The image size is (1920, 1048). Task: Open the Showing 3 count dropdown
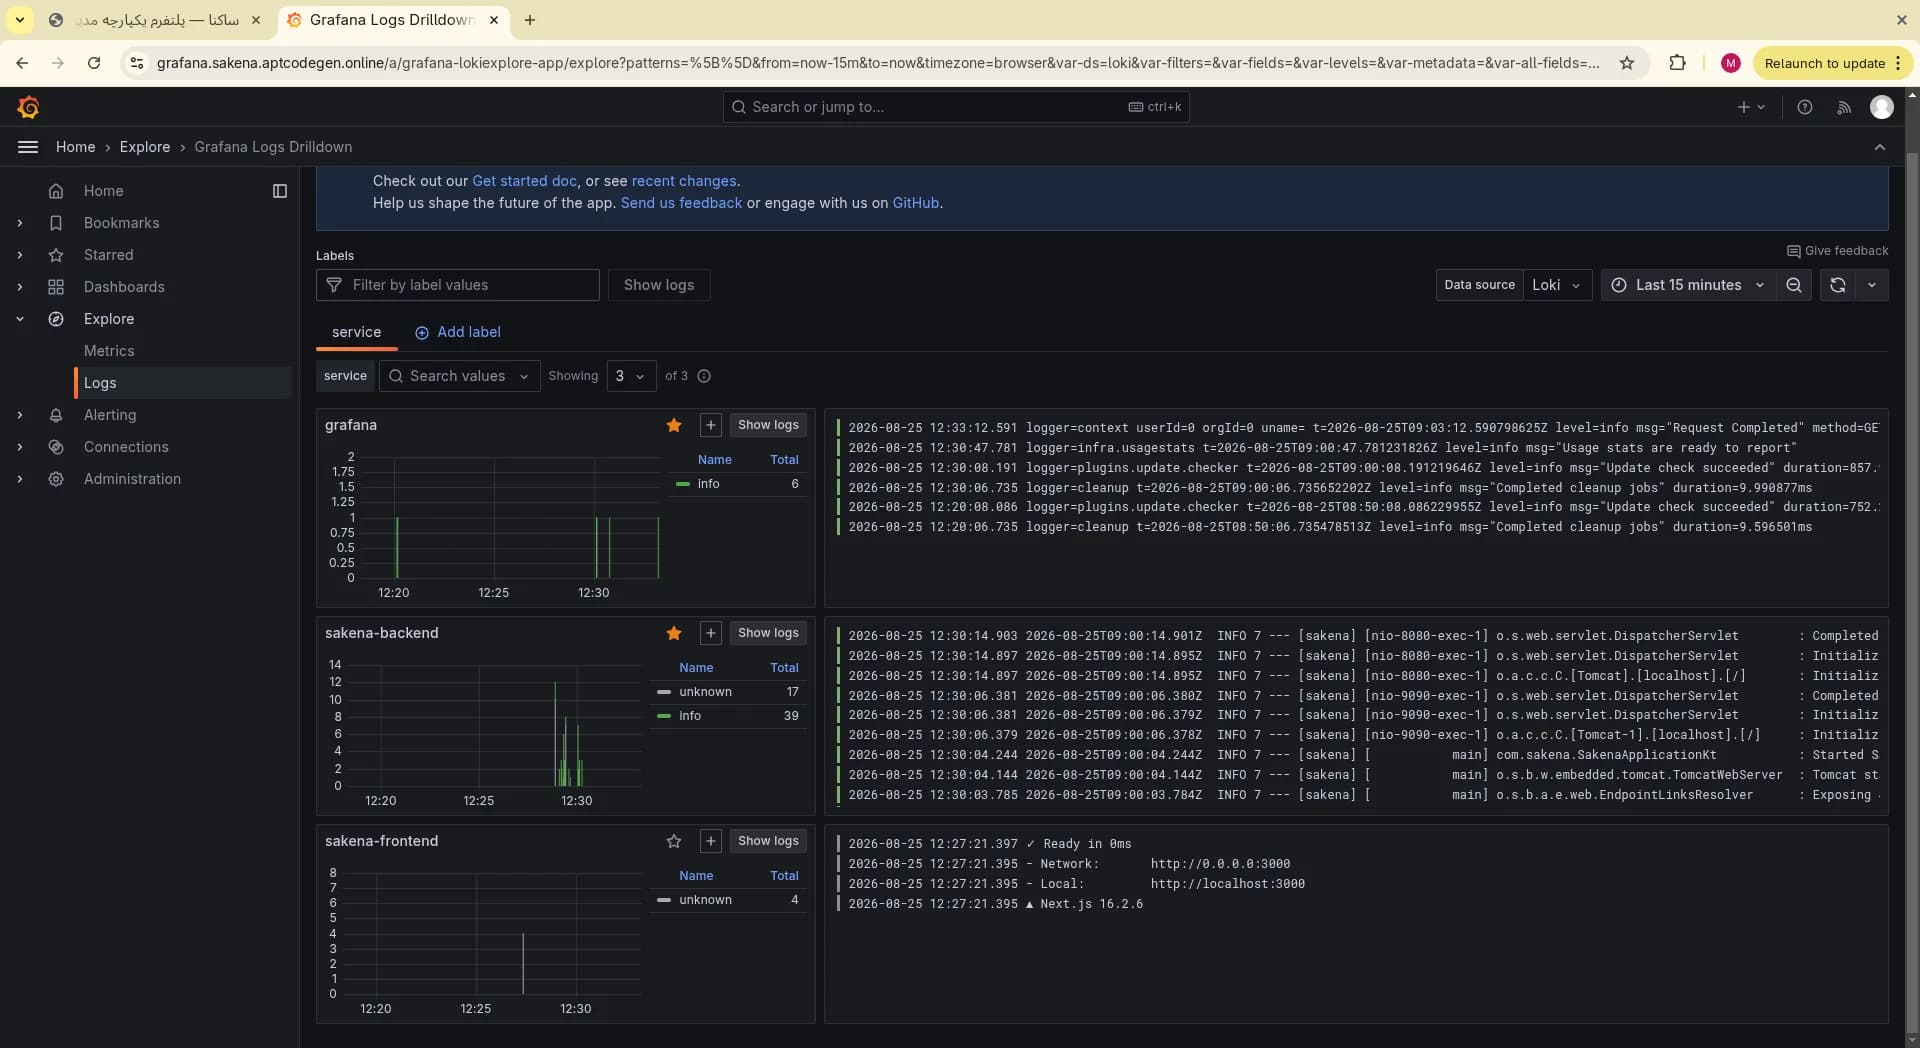click(x=631, y=376)
